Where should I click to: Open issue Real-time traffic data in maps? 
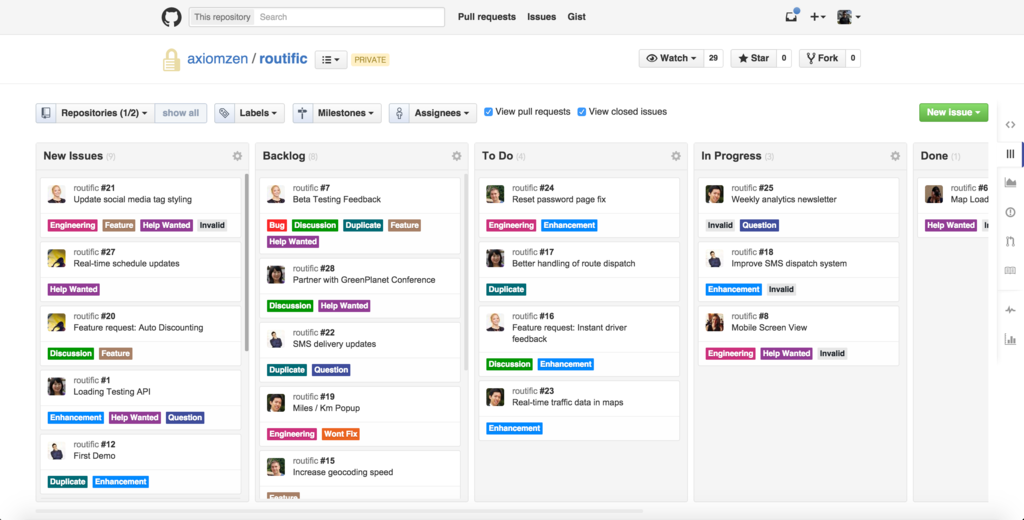point(568,403)
